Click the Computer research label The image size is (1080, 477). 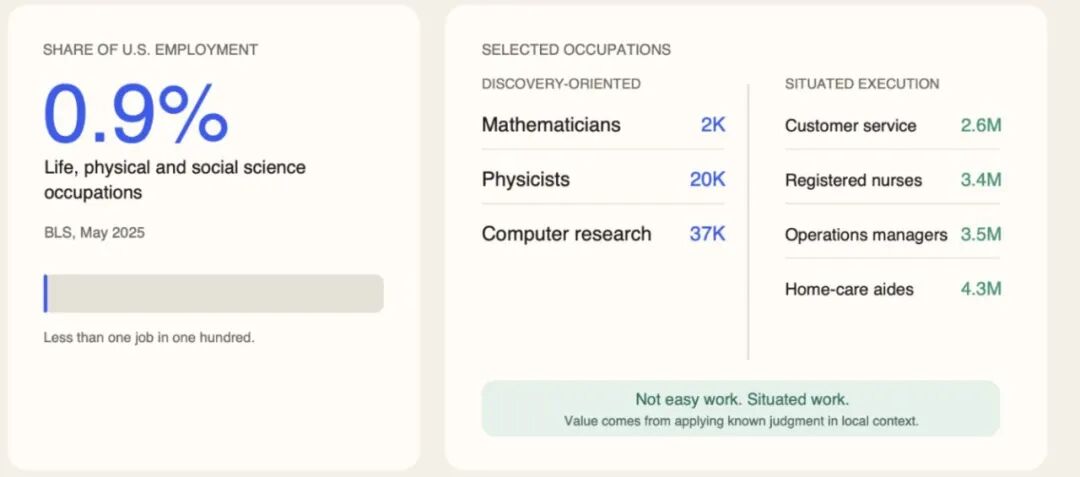[x=566, y=234]
